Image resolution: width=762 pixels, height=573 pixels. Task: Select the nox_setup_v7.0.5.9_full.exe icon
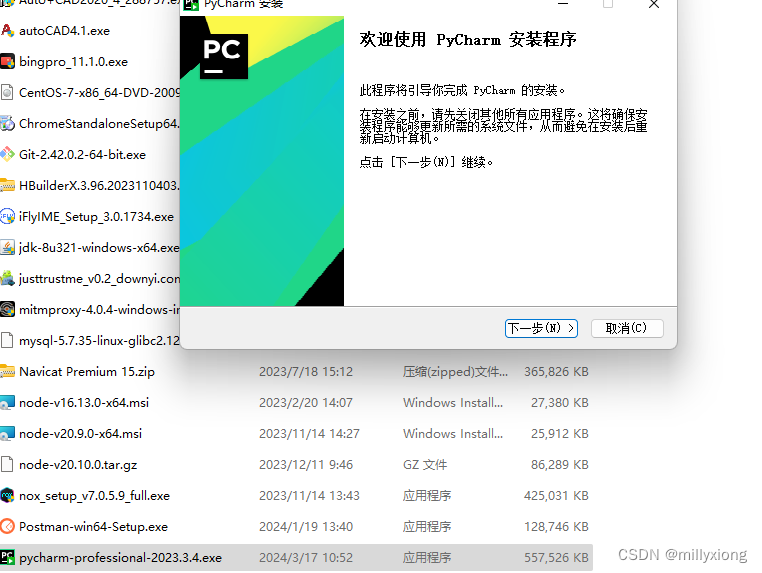7,496
